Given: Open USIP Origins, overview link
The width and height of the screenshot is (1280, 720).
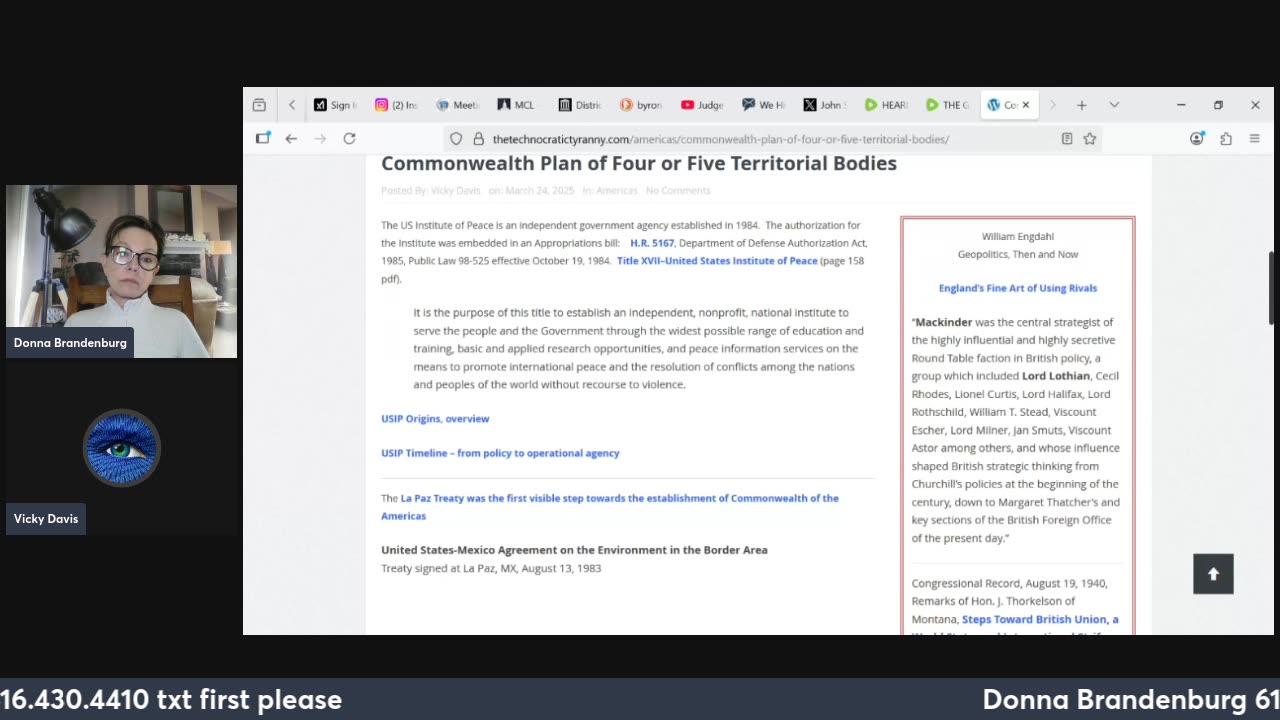Looking at the screenshot, I should (x=435, y=419).
